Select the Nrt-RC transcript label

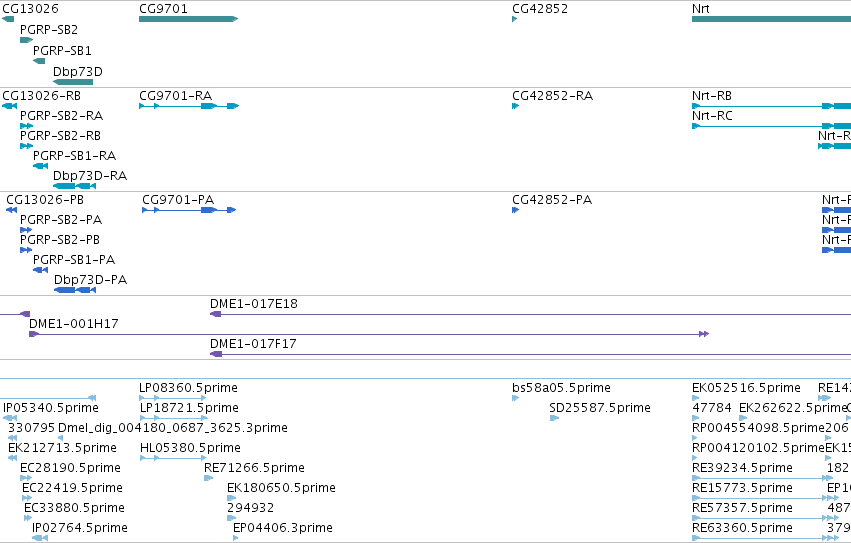[712, 116]
